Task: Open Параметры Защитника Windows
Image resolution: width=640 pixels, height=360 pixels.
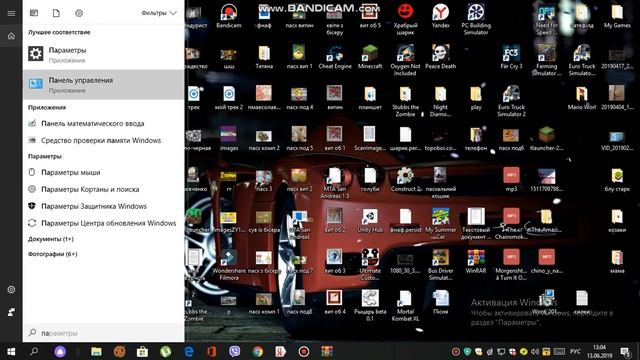Action: [x=103, y=206]
